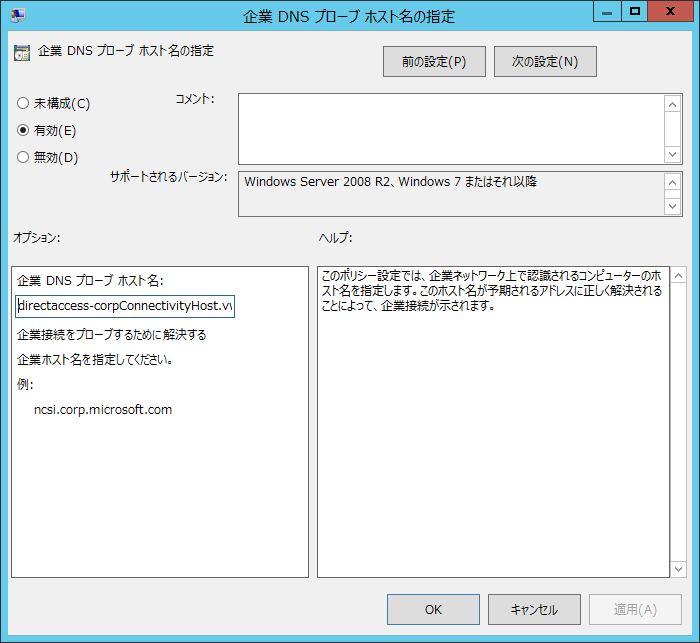Screen dimensions: 700x643
Task: Click the 企業ホスト名を指定してください text
Action: click(95, 359)
